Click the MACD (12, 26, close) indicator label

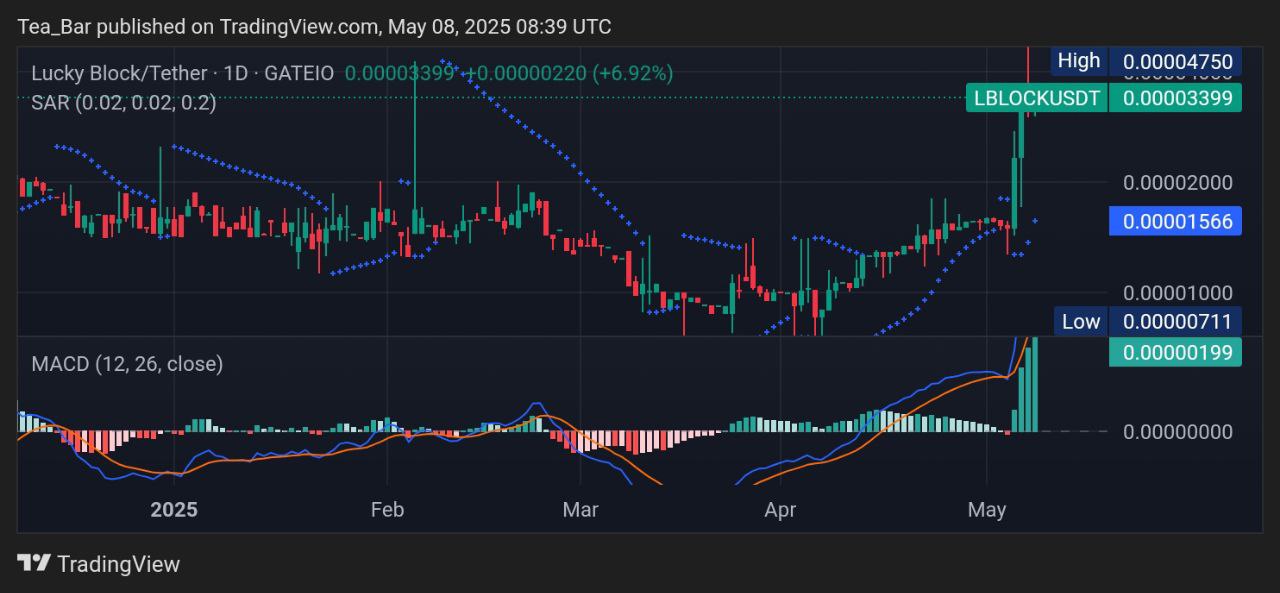click(x=127, y=364)
